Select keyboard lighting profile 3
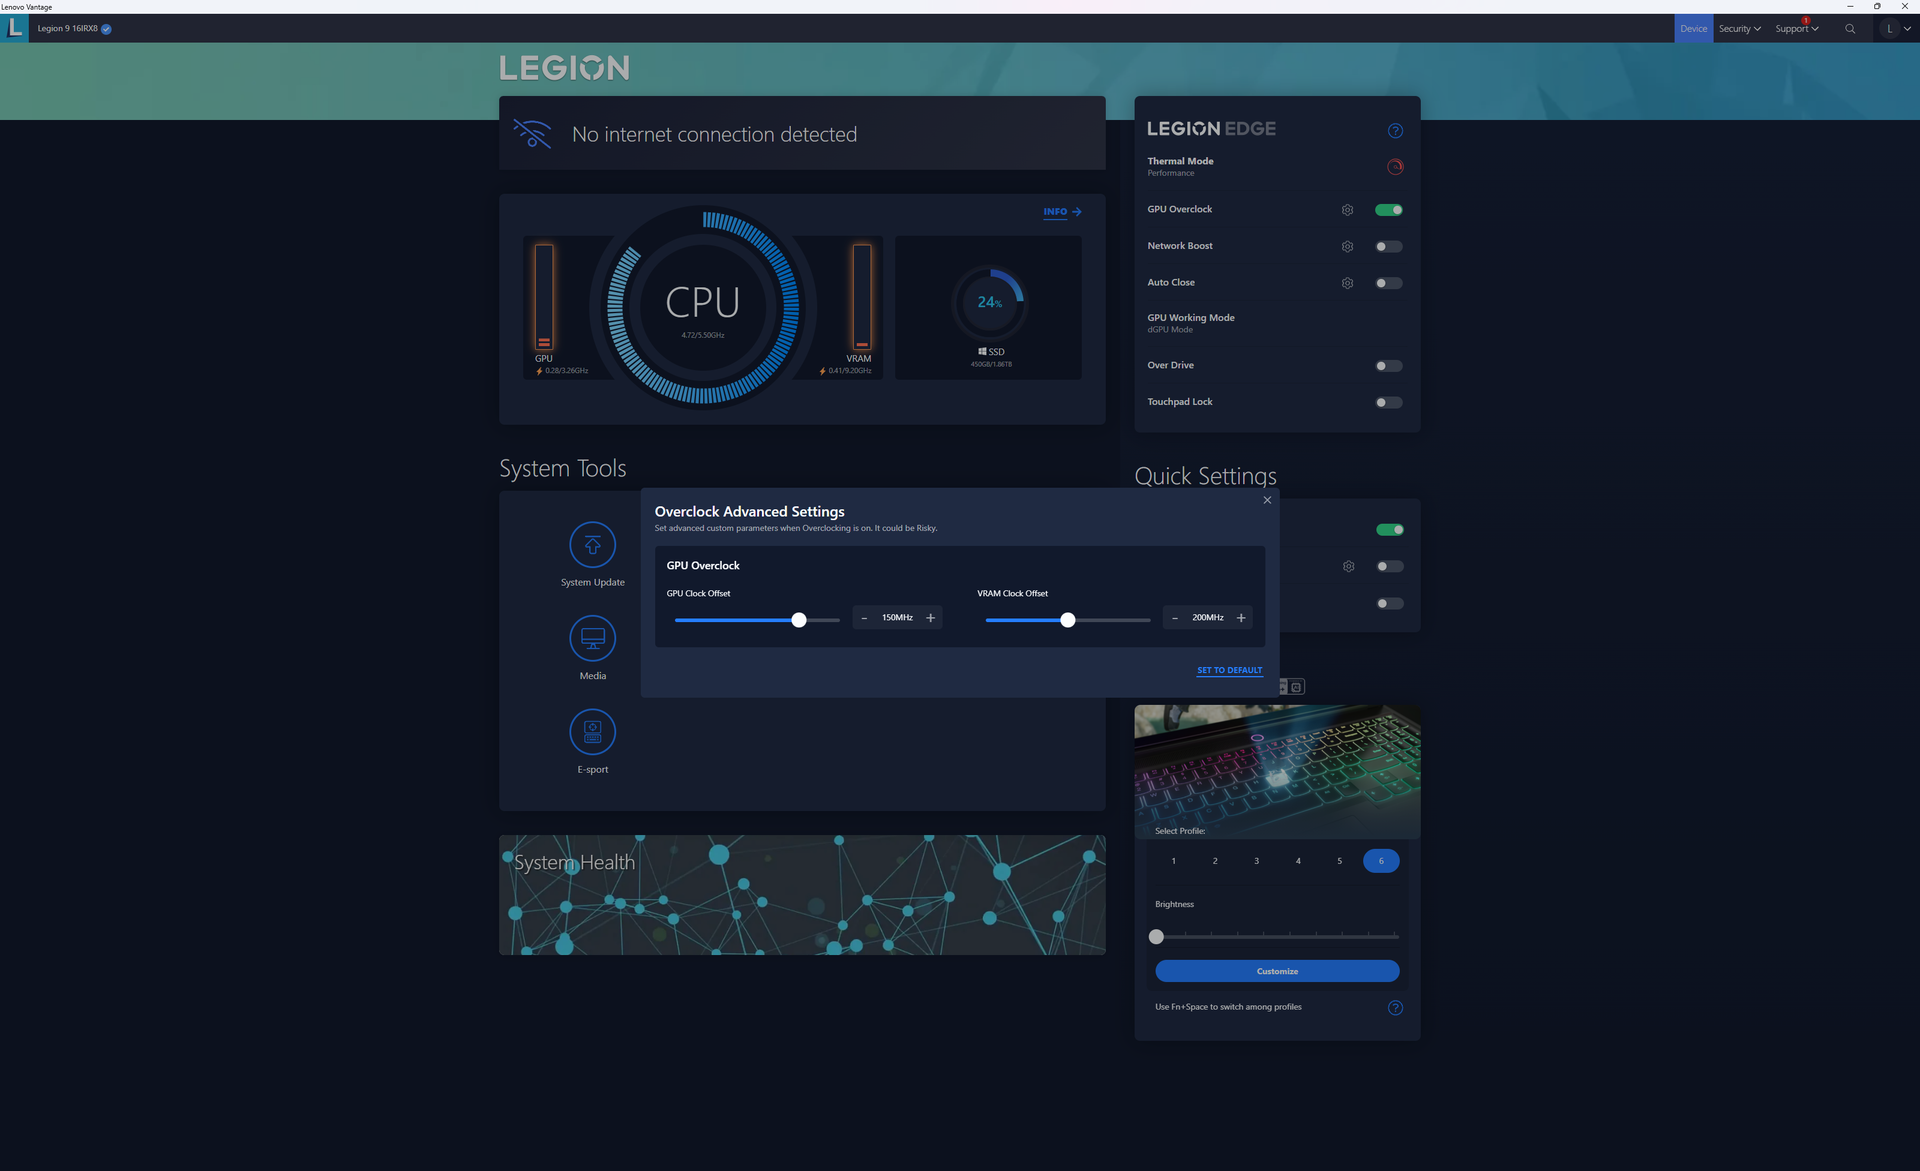The height and width of the screenshot is (1171, 1920). tap(1256, 861)
